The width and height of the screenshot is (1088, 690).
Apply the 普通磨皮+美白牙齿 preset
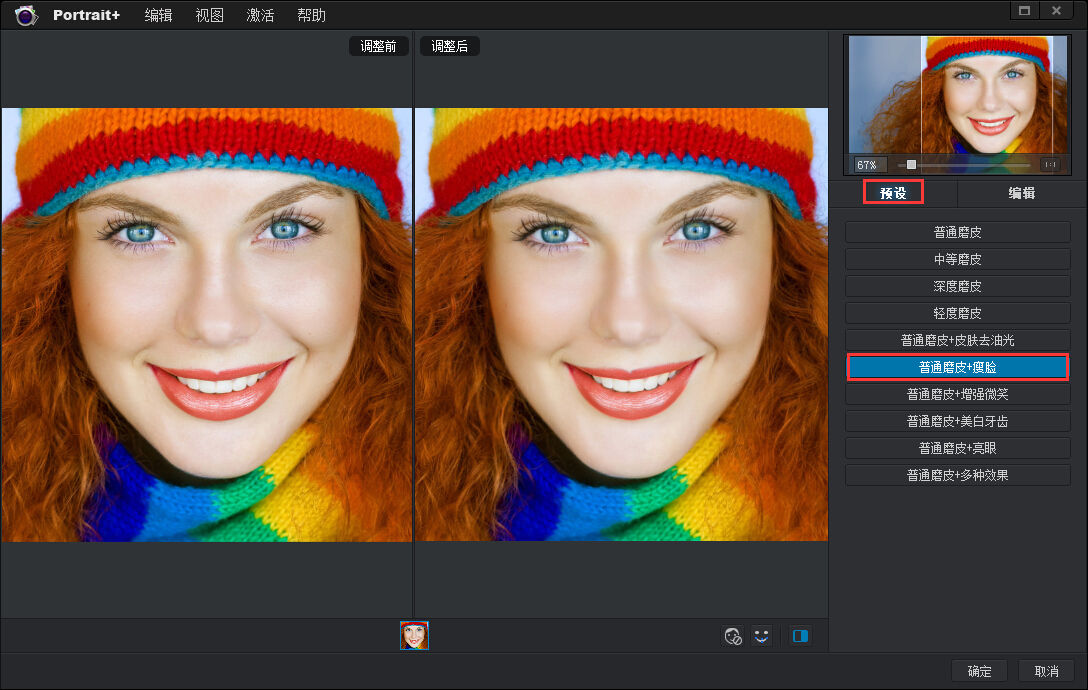(958, 421)
